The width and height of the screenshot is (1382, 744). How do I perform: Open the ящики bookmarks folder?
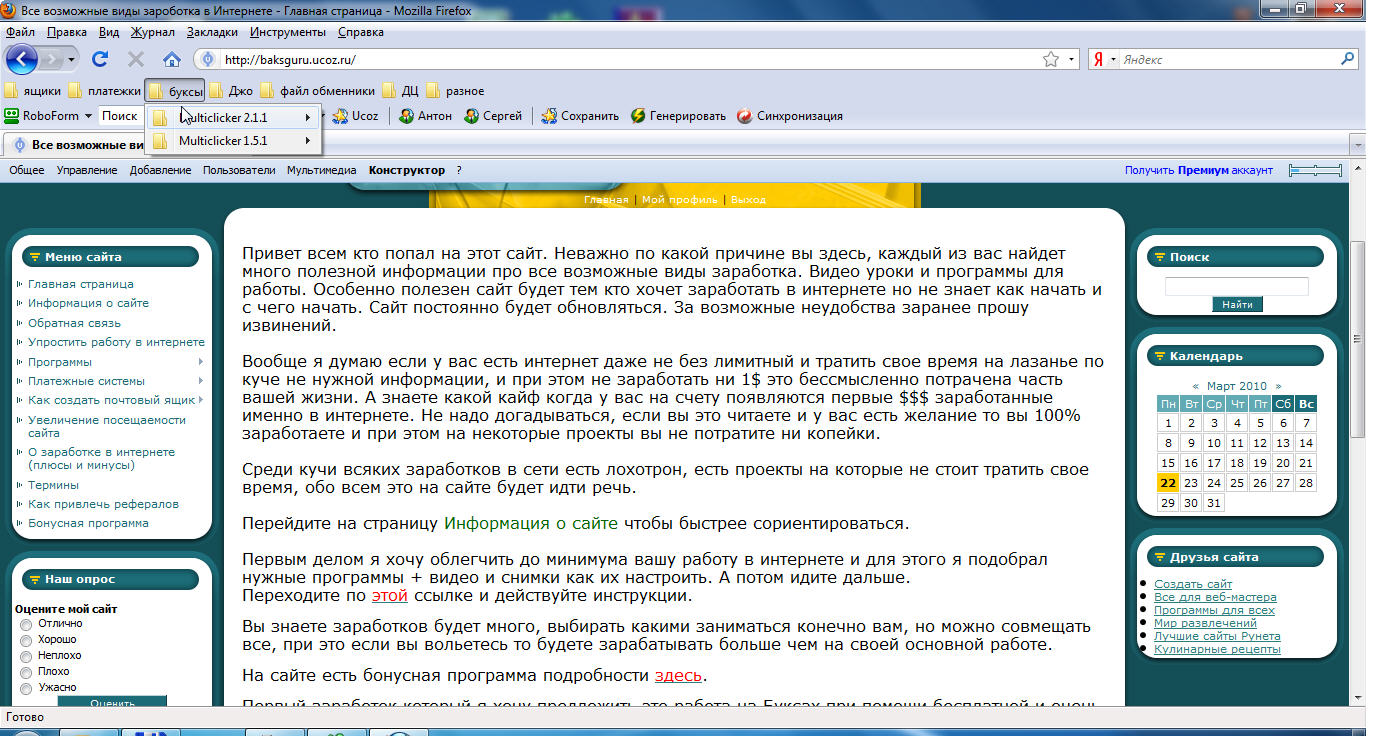point(33,91)
